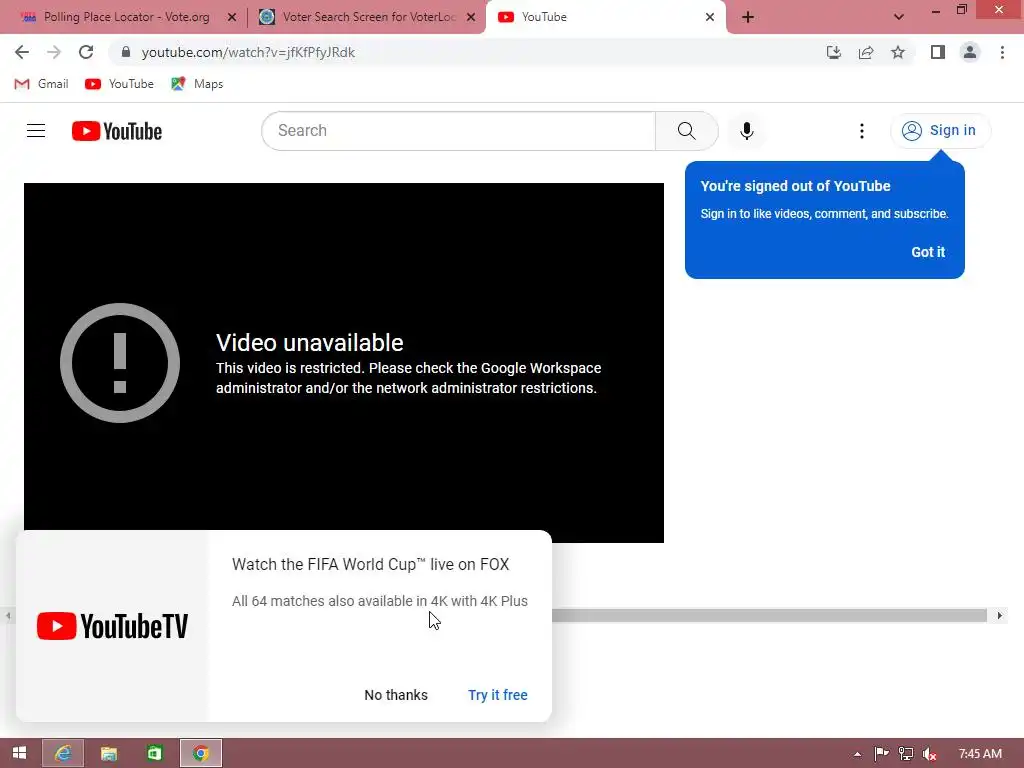Click the install app icon in address bar
Image resolution: width=1024 pixels, height=768 pixels.
pyautogui.click(x=834, y=52)
